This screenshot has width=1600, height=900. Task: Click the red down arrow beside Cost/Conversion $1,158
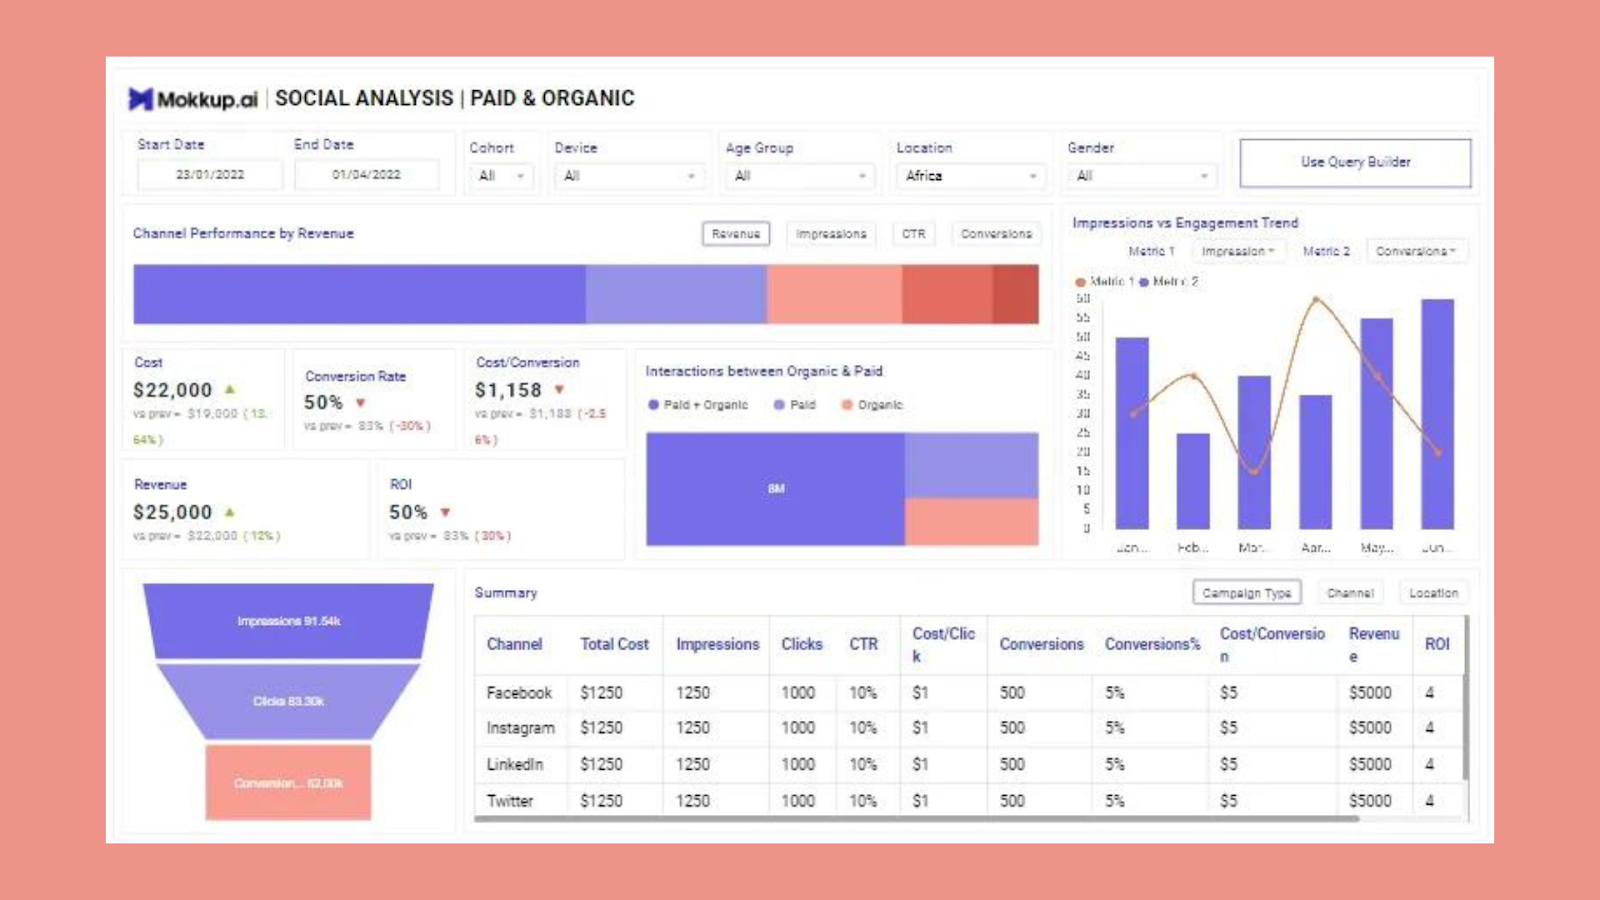coord(560,390)
